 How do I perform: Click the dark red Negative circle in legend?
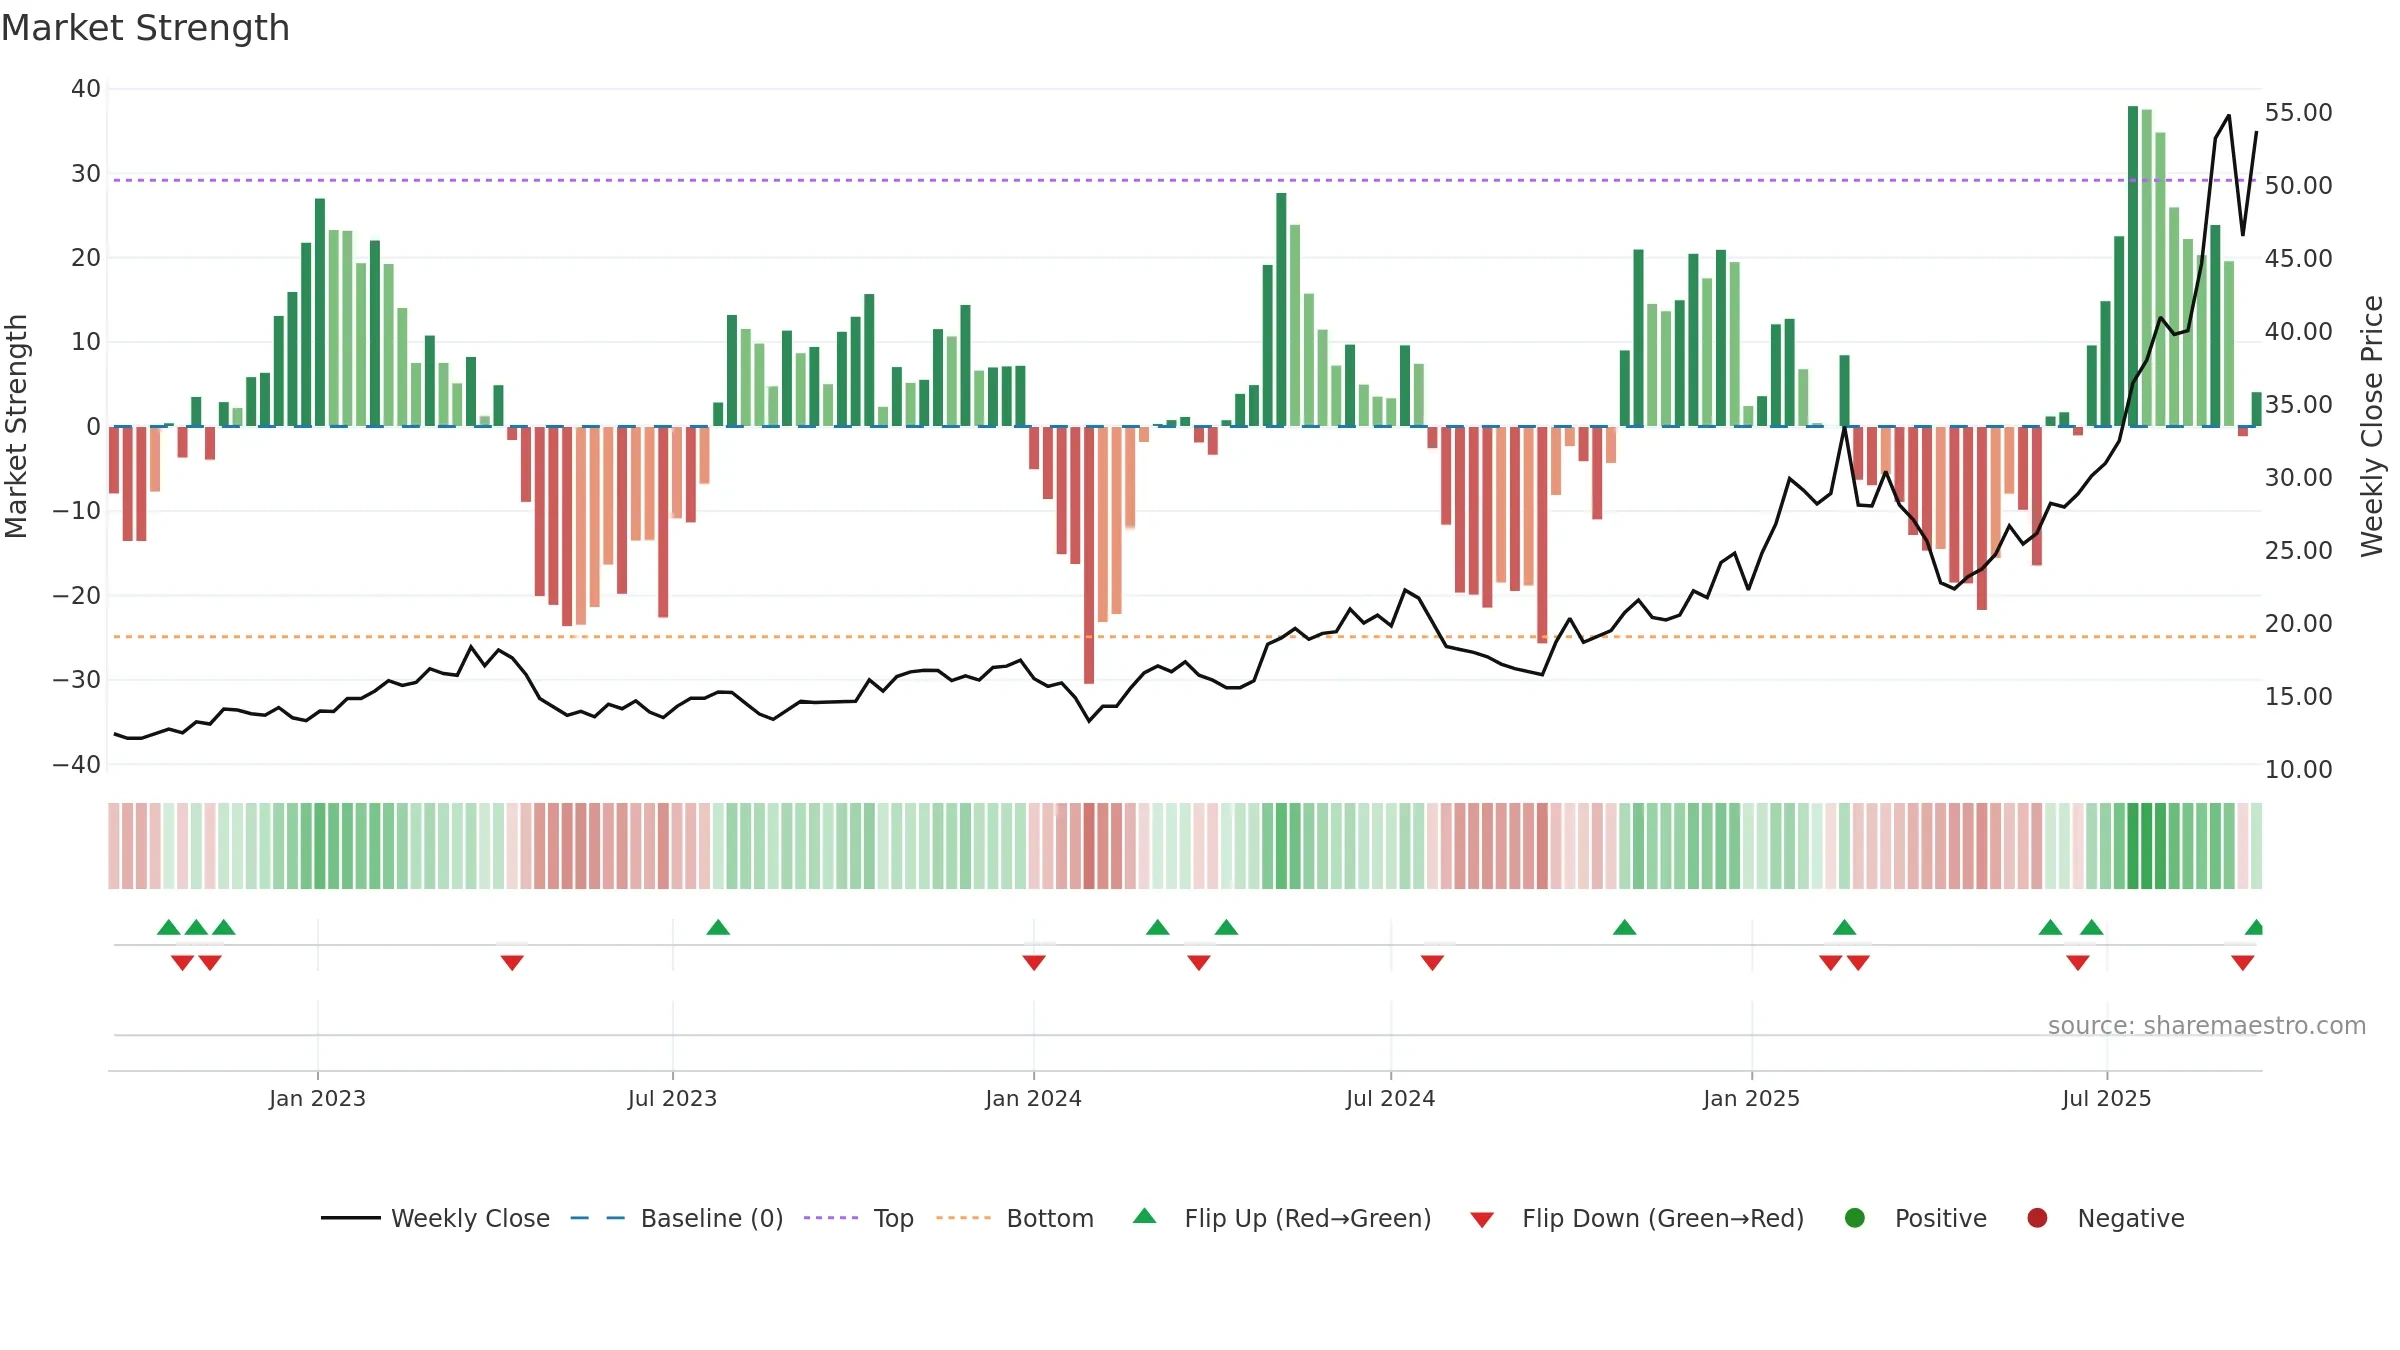[2037, 1218]
